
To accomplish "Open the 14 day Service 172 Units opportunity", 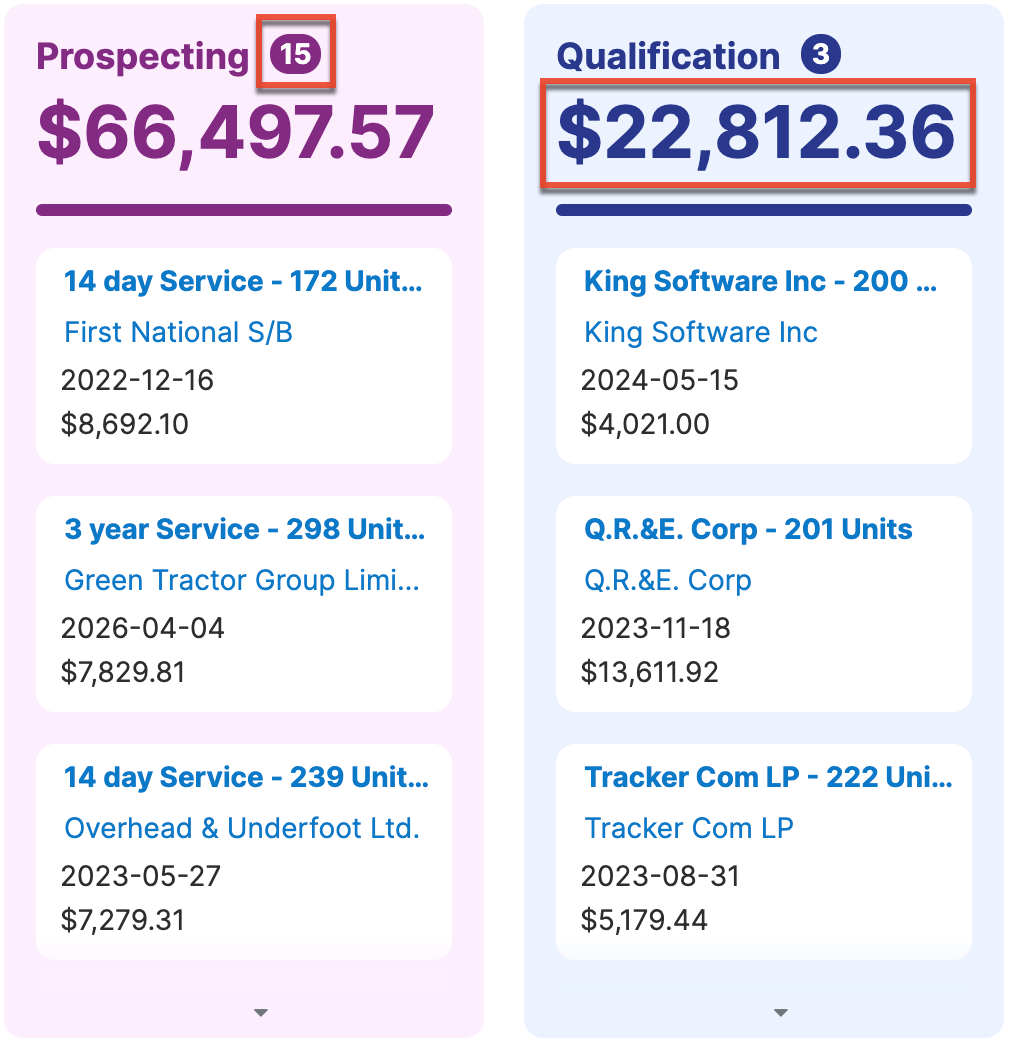I will 243,282.
